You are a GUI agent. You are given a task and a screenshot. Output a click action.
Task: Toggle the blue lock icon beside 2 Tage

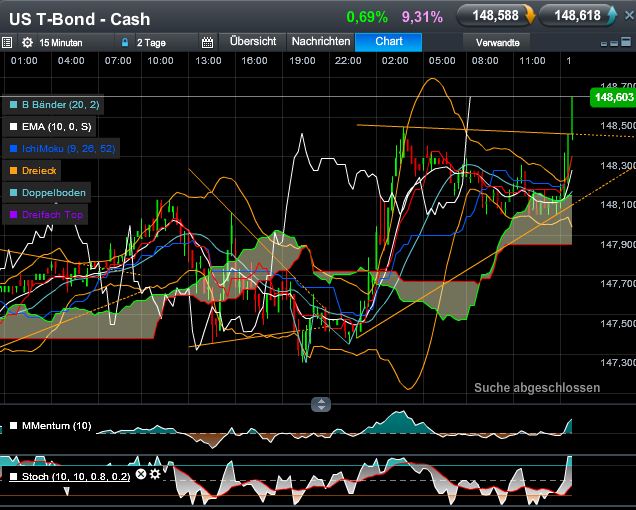[x=125, y=42]
